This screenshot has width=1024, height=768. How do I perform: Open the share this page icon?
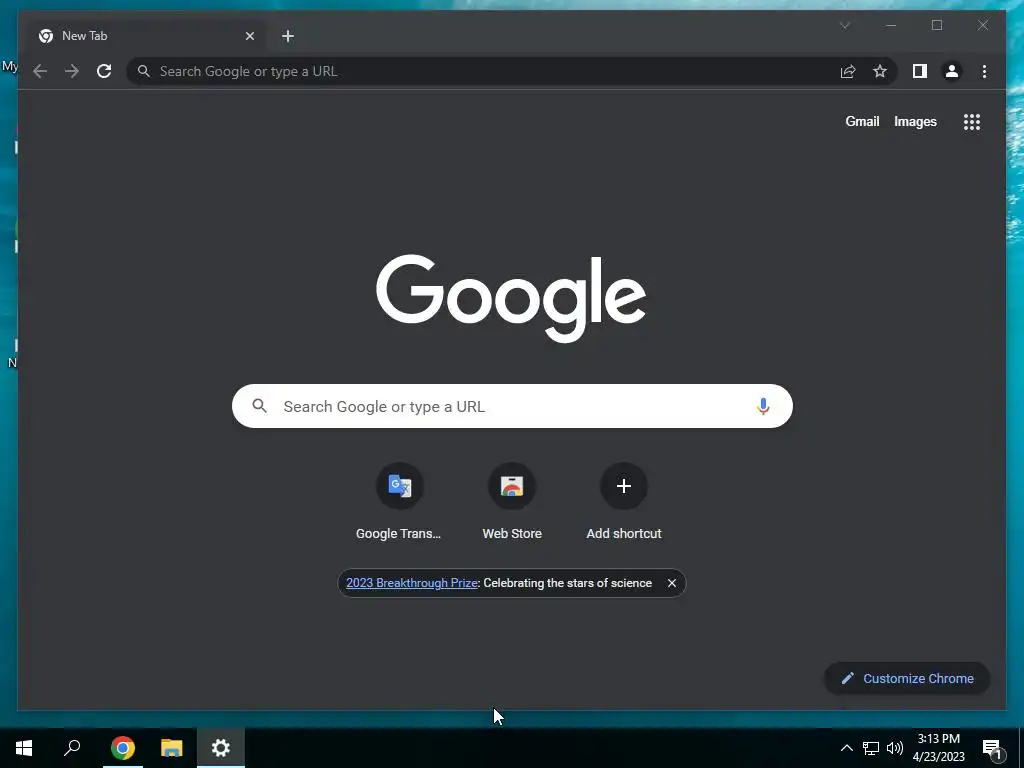click(848, 71)
